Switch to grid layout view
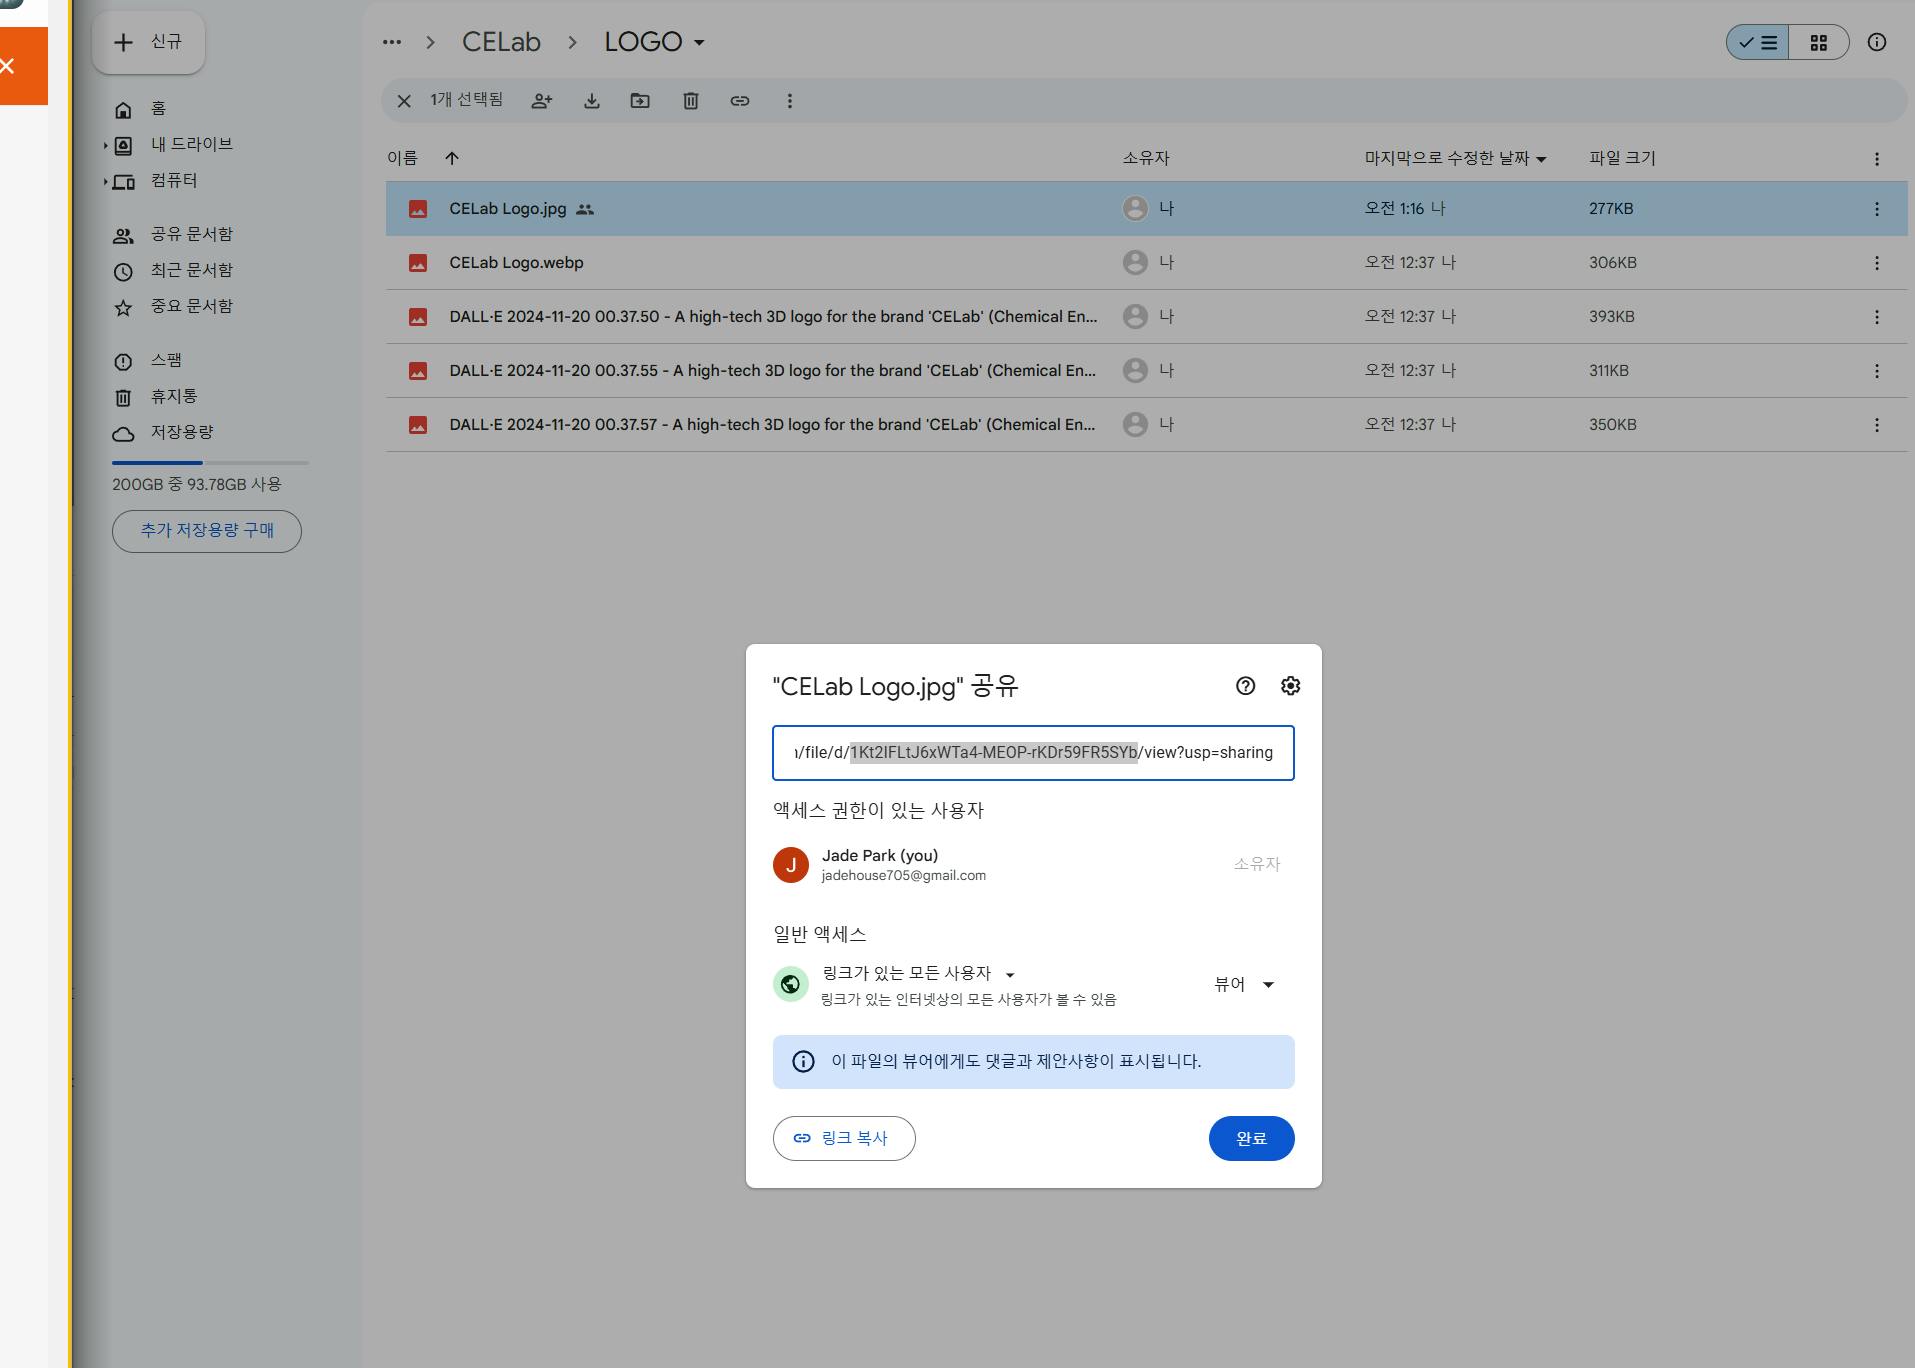Screen dimensions: 1915x1368 [x=1818, y=42]
